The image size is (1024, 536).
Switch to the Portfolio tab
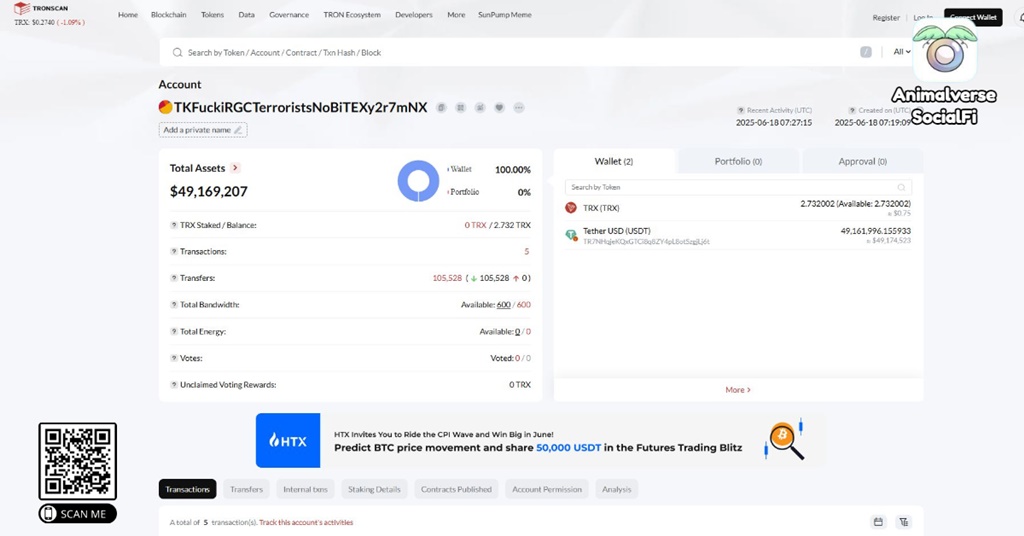pyautogui.click(x=738, y=161)
